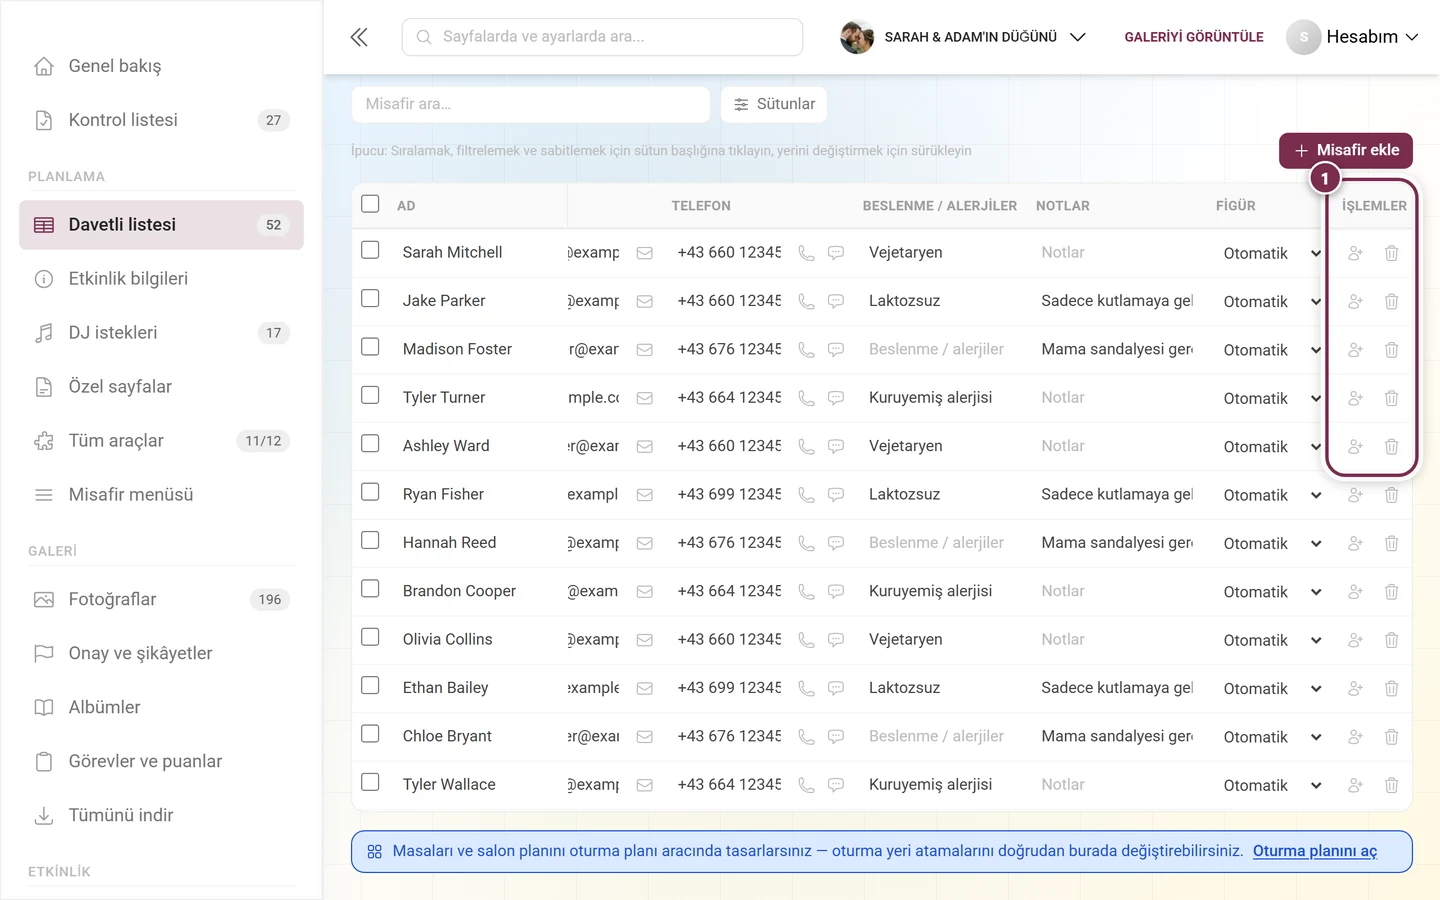Navigate to Fotoğraflar in the sidebar
Image resolution: width=1440 pixels, height=900 pixels.
point(161,600)
